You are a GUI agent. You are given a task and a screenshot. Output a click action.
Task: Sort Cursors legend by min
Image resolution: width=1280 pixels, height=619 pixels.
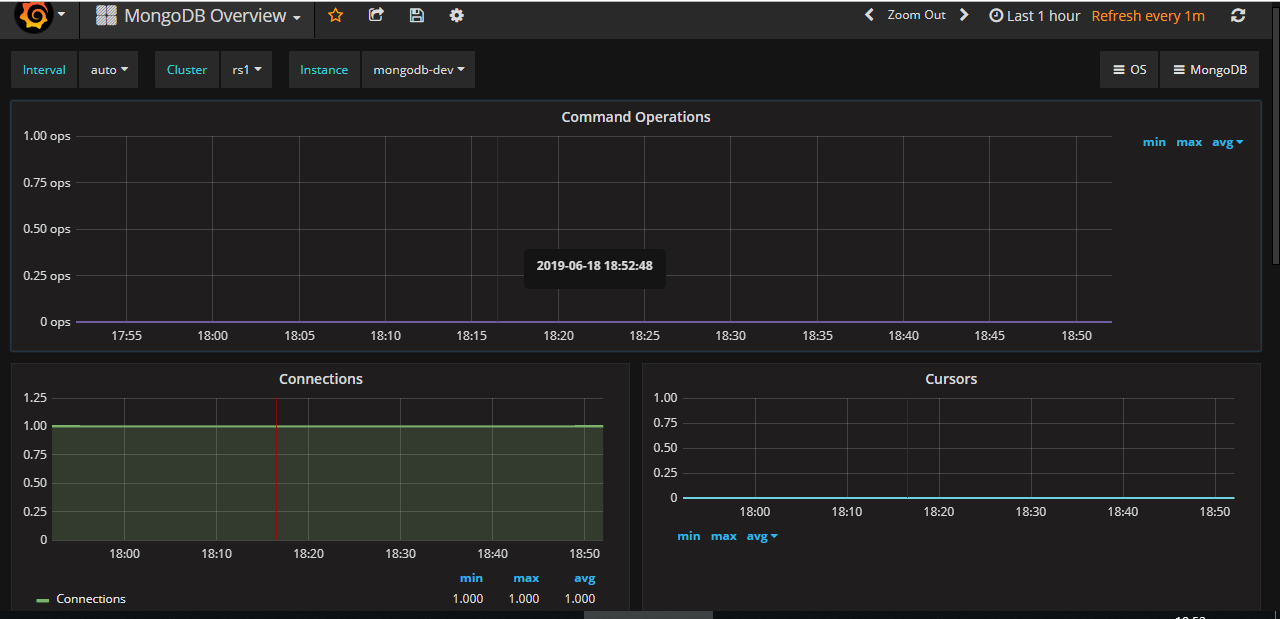[x=689, y=536]
